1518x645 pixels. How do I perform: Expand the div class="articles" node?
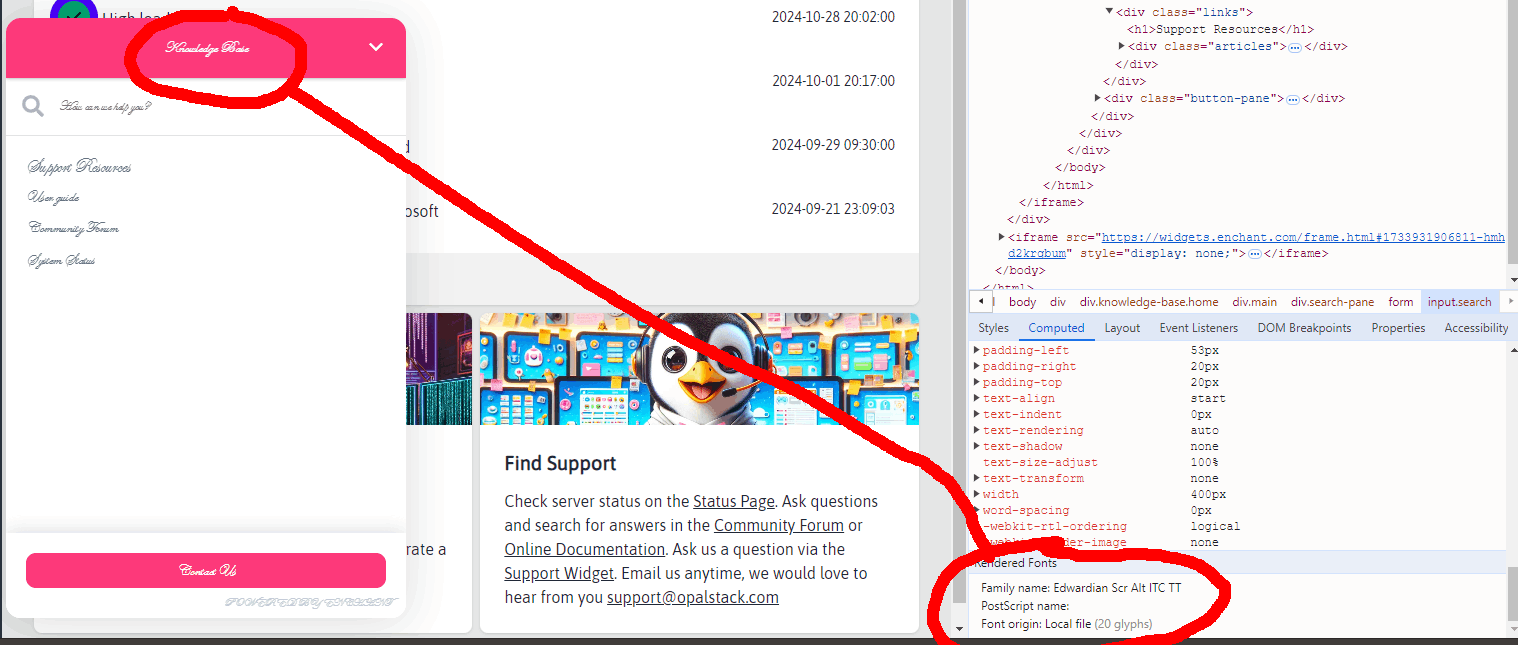[1121, 47]
